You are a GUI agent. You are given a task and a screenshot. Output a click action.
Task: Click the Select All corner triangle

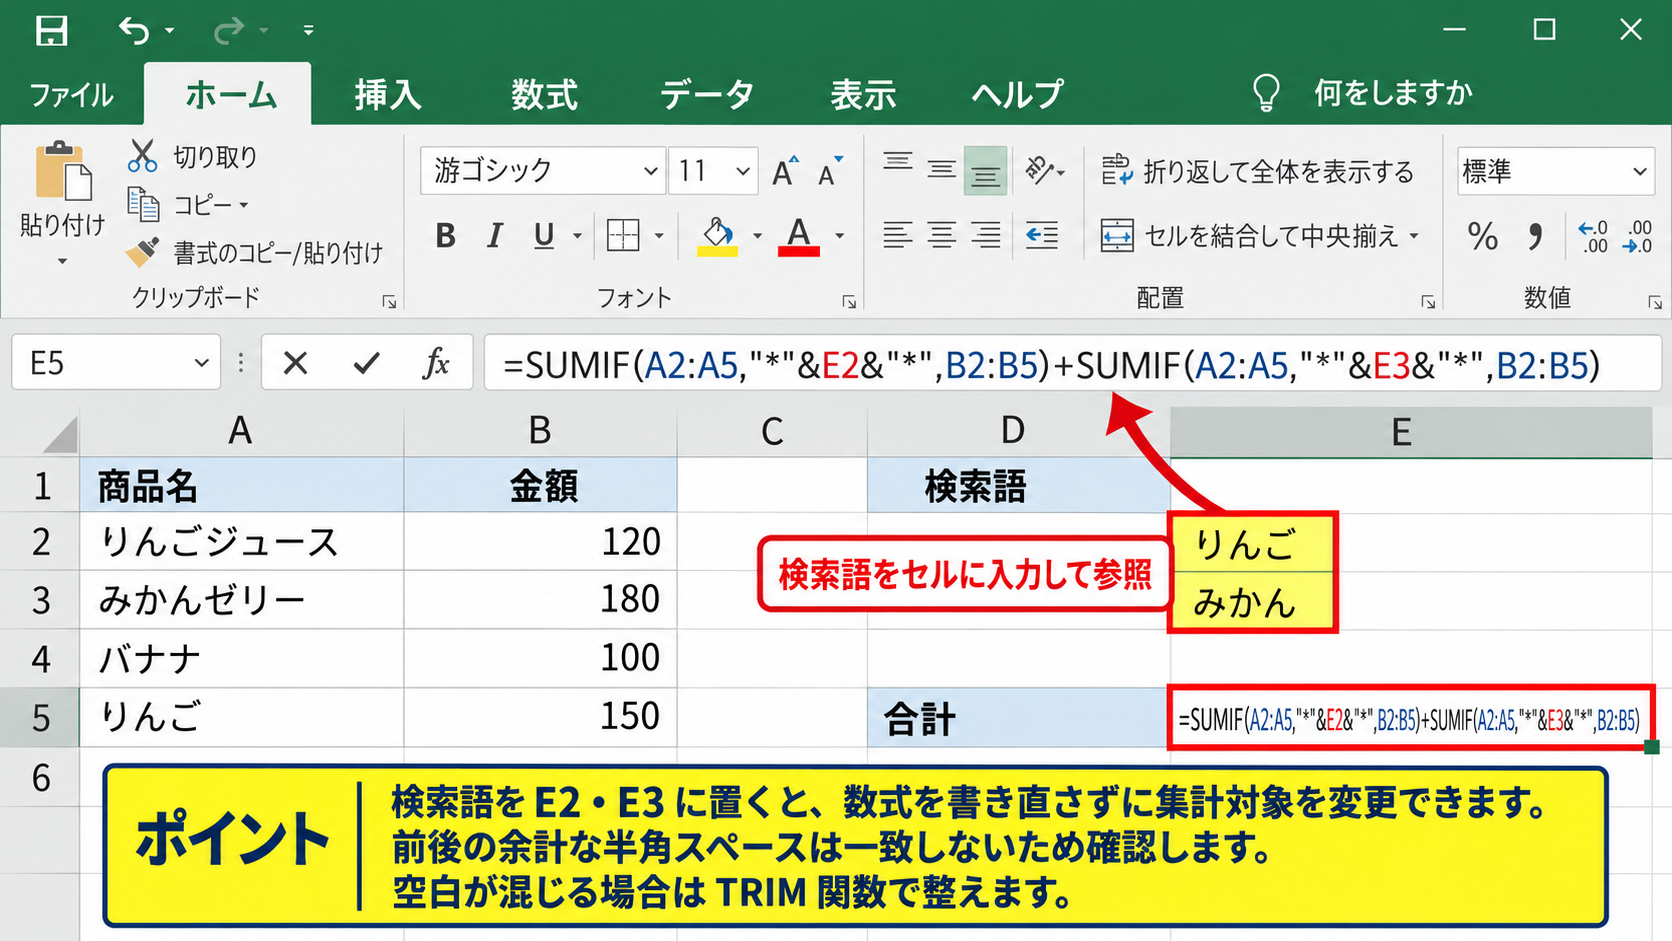pos(60,434)
